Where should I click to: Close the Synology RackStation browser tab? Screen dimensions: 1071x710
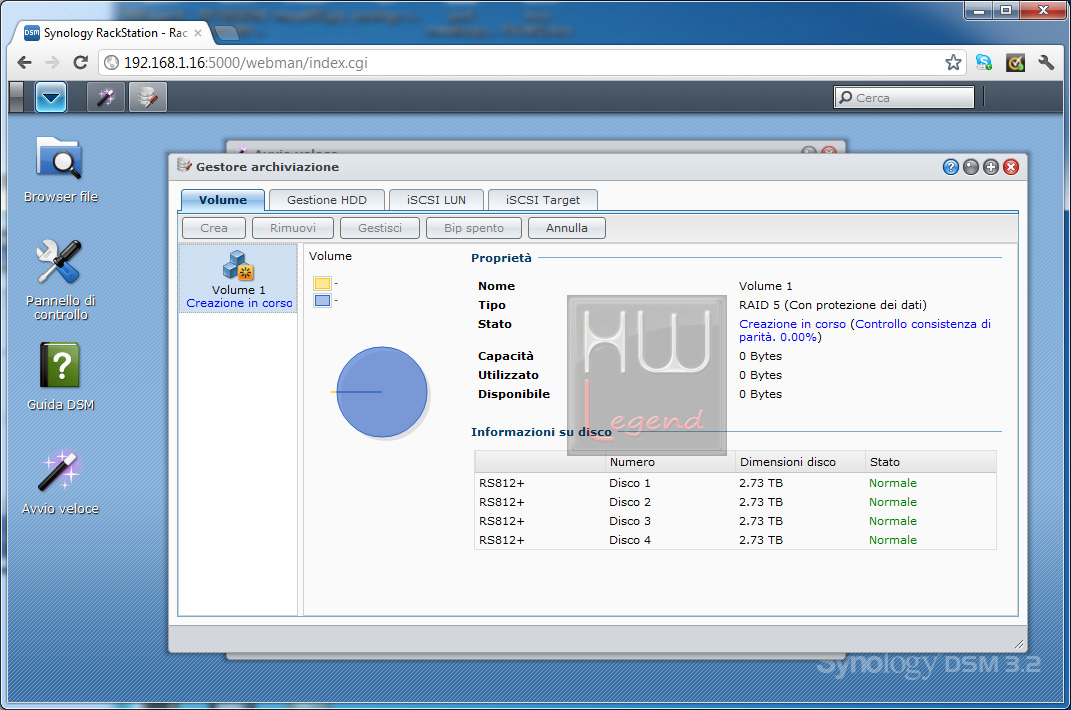[x=198, y=33]
